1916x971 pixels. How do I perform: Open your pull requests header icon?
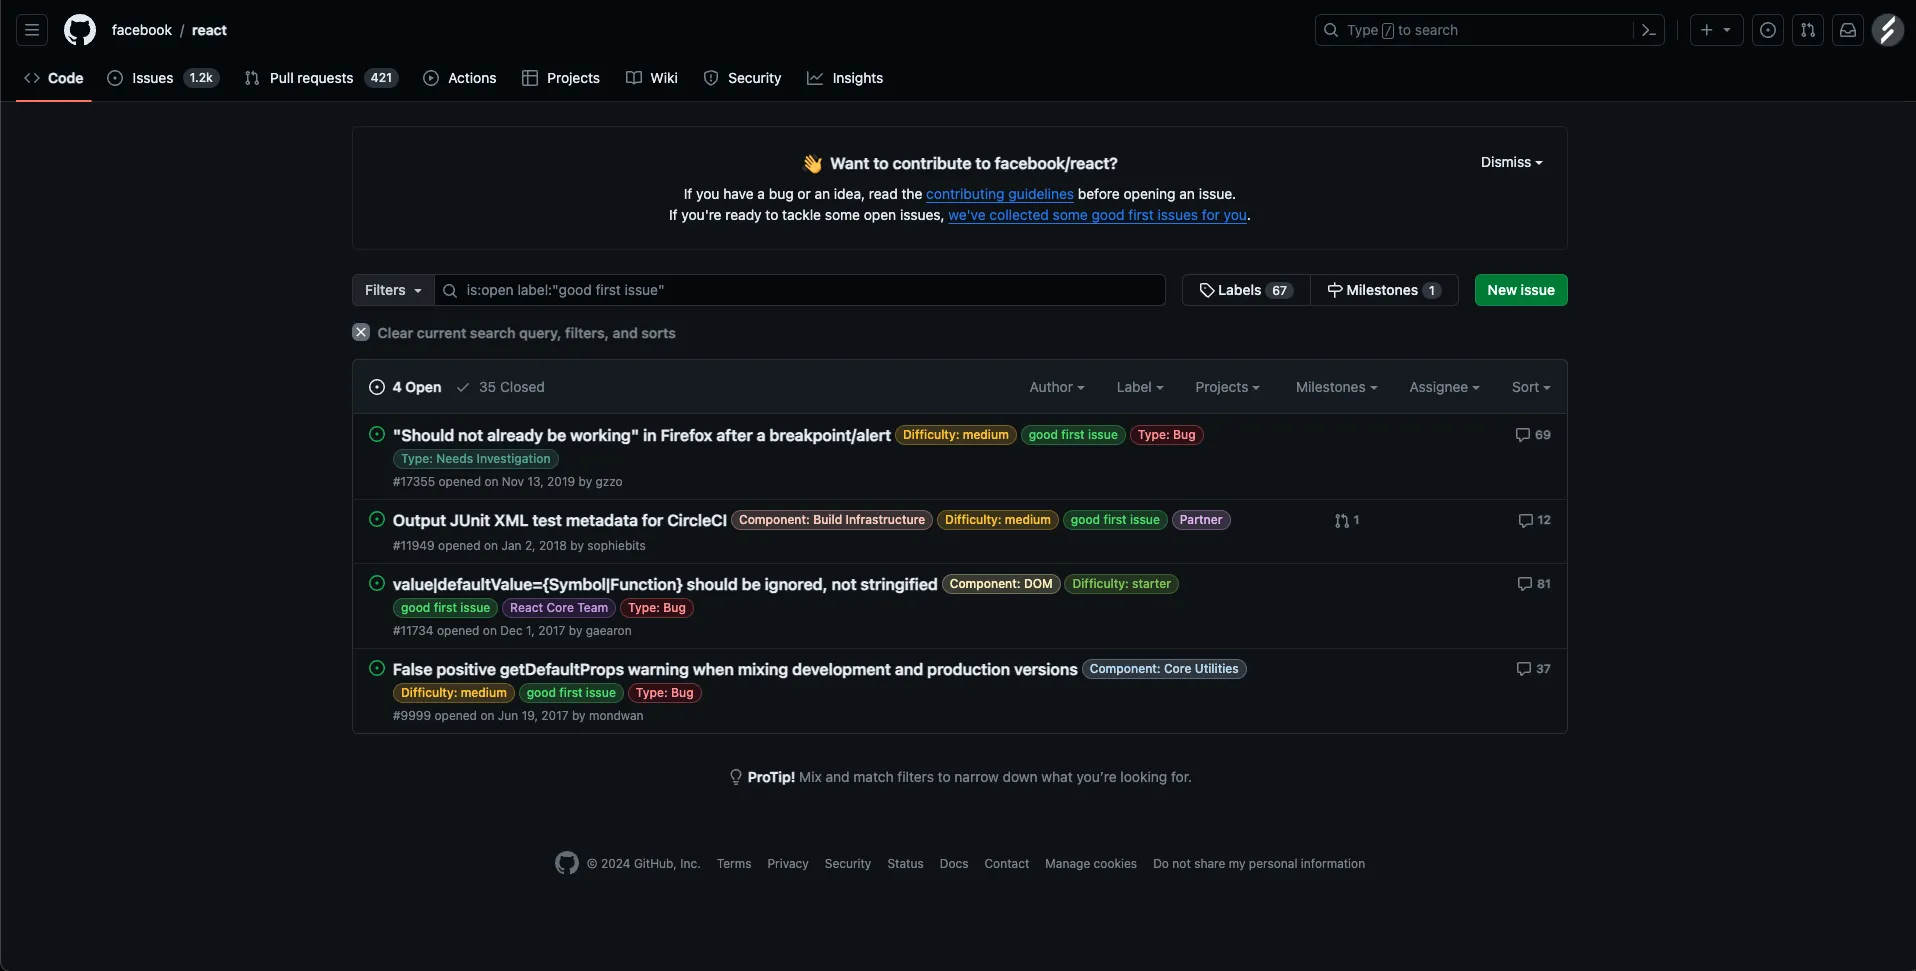[x=1808, y=30]
